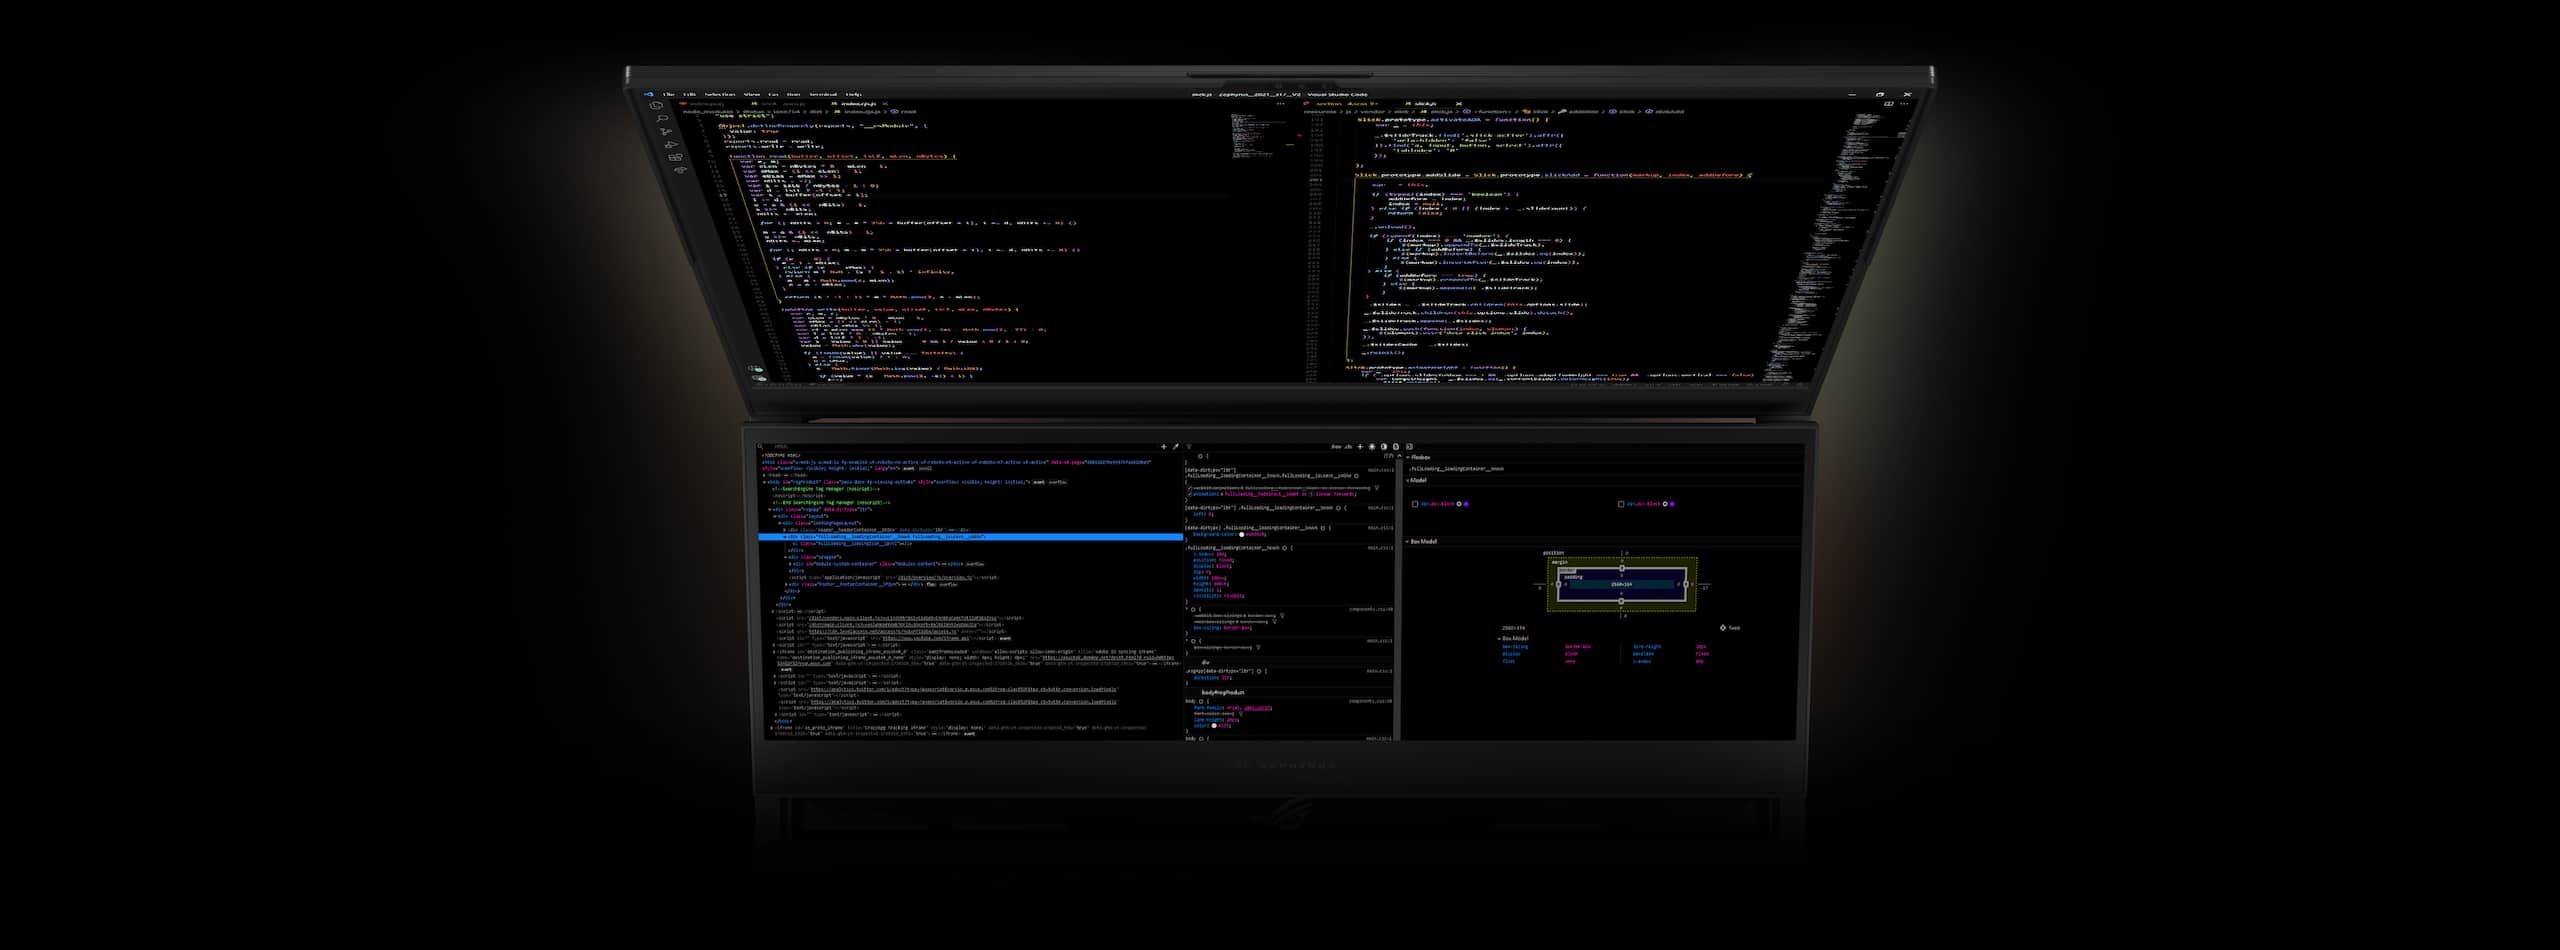Expand the footer div node in HTML tree
This screenshot has width=2560, height=950.
point(786,584)
